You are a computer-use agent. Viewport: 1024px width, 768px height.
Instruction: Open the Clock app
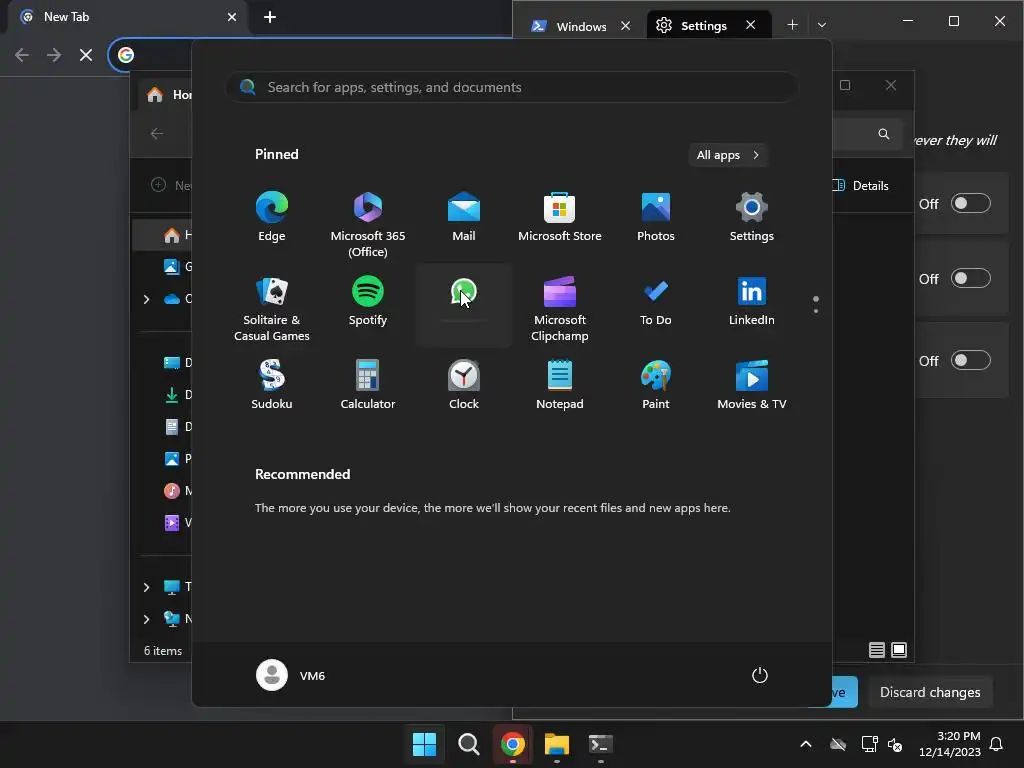point(464,385)
